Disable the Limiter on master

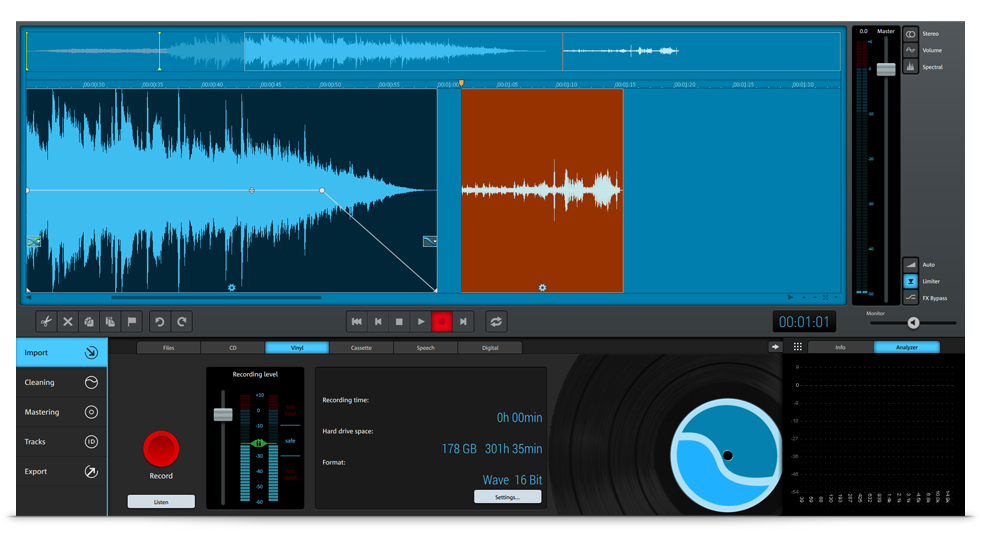point(911,282)
